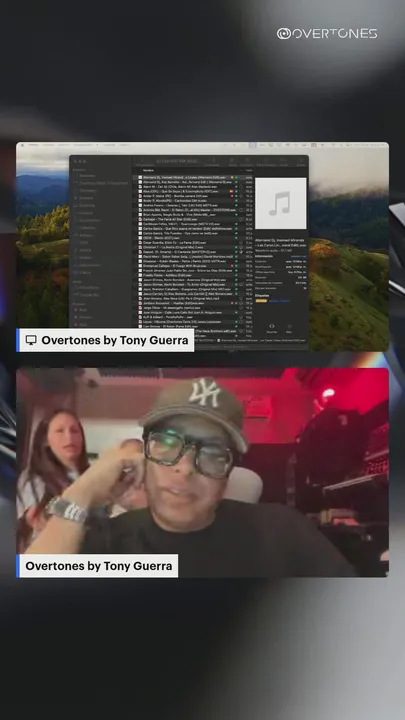Select CECE - Blanco (EDIT).wav
Screen dimensions: 405x720
click(195, 238)
